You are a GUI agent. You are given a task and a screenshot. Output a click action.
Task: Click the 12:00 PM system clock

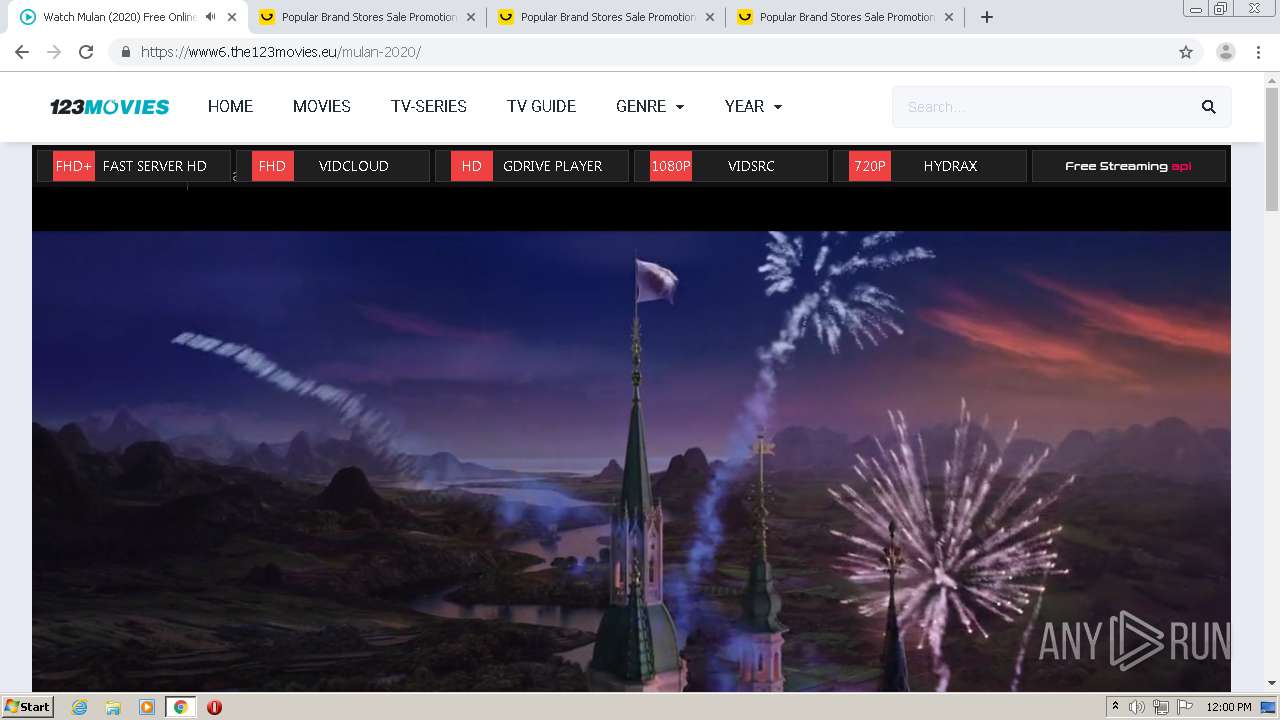[x=1229, y=707]
